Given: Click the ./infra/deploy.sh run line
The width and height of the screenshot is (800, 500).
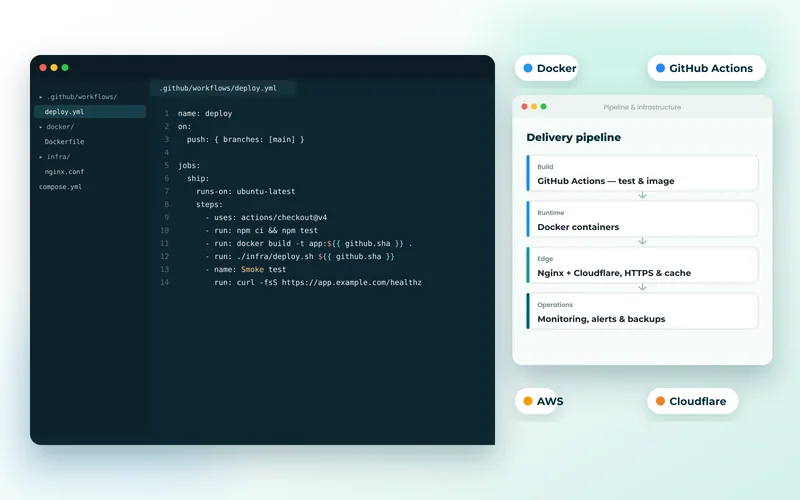Looking at the screenshot, I should click(300, 257).
